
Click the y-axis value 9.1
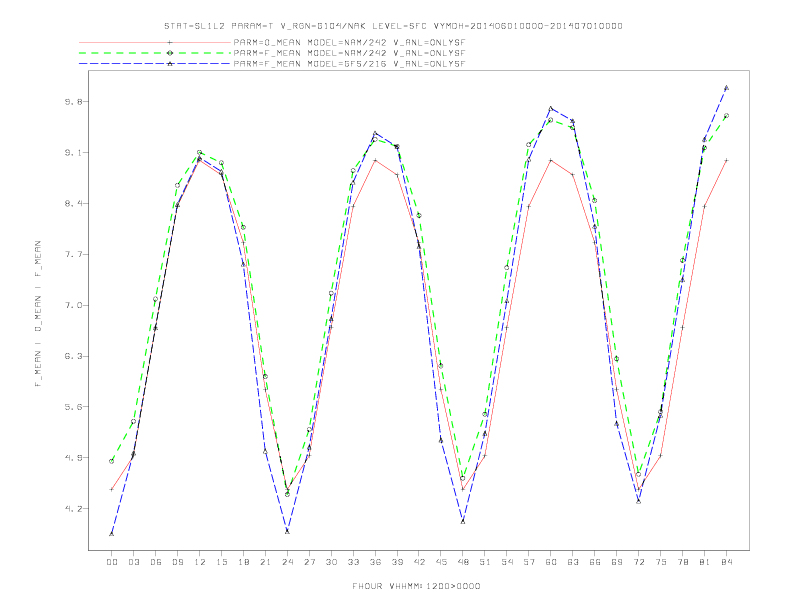click(x=73, y=152)
